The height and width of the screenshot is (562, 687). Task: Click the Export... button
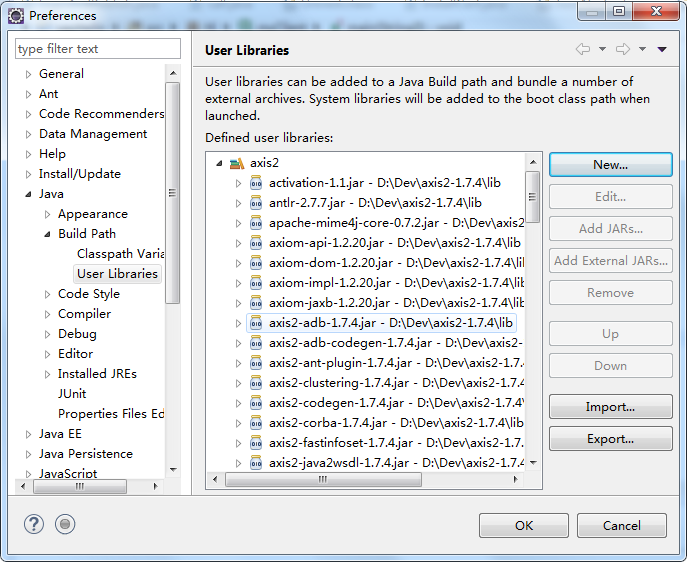pyautogui.click(x=610, y=439)
